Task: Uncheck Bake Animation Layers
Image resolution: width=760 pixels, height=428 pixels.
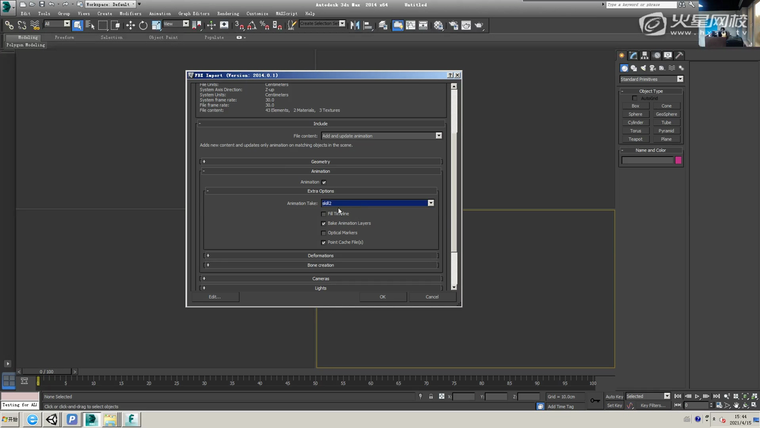Action: pos(323,223)
